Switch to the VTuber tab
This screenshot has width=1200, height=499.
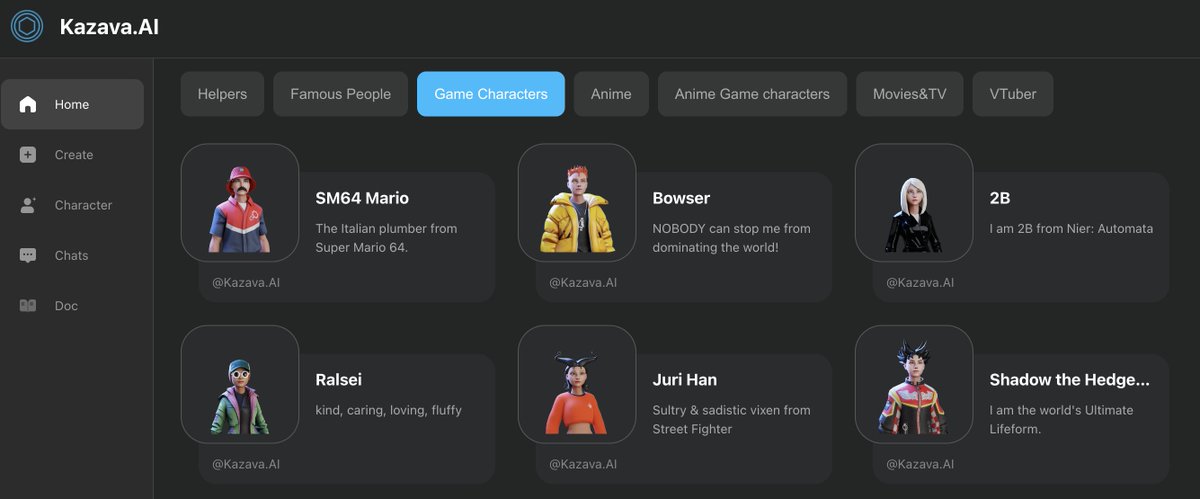(1013, 94)
